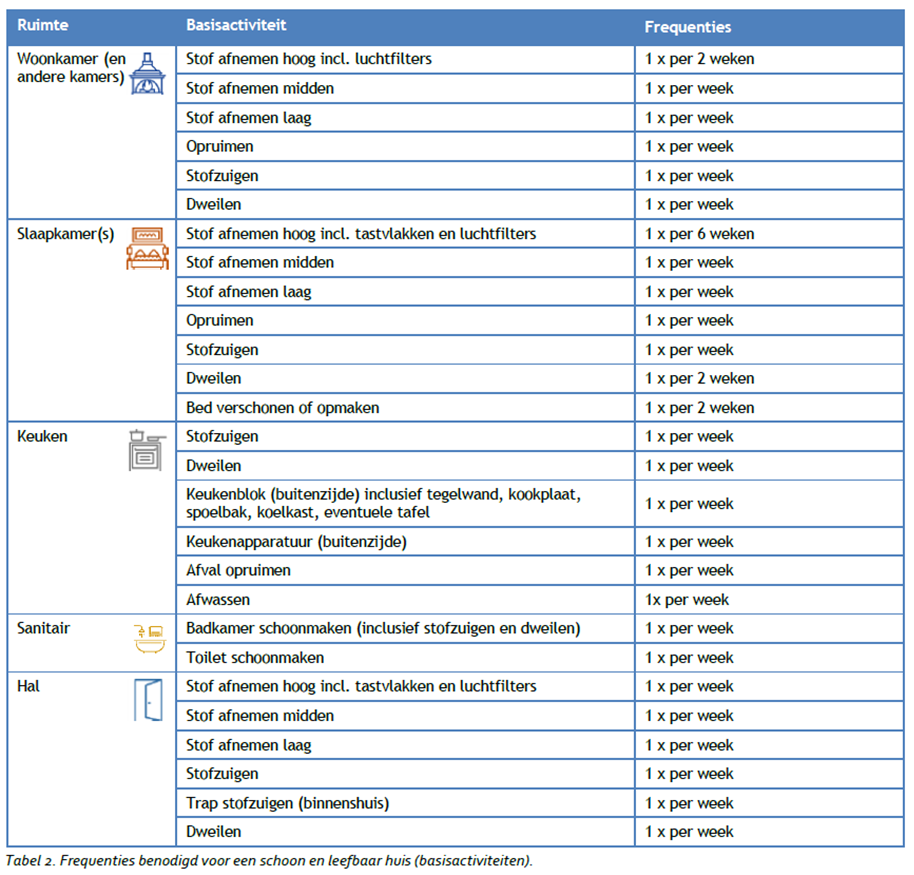
Task: Click the 'Tabel 2' caption below the table
Action: coord(270,860)
